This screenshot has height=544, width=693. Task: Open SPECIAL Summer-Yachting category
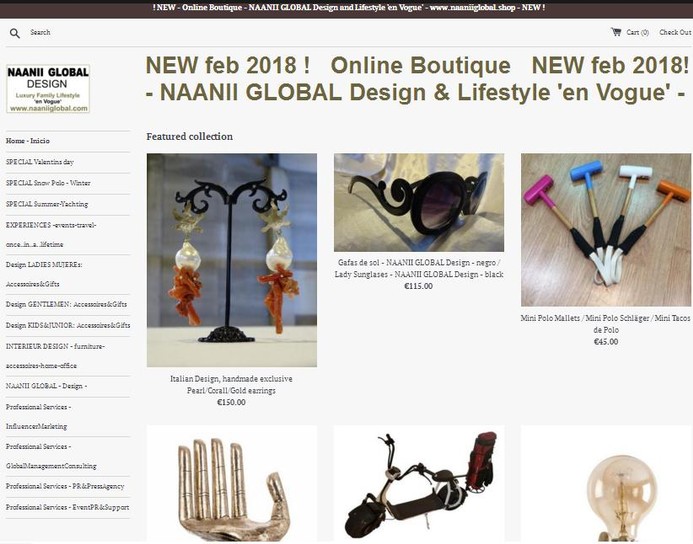tap(47, 204)
